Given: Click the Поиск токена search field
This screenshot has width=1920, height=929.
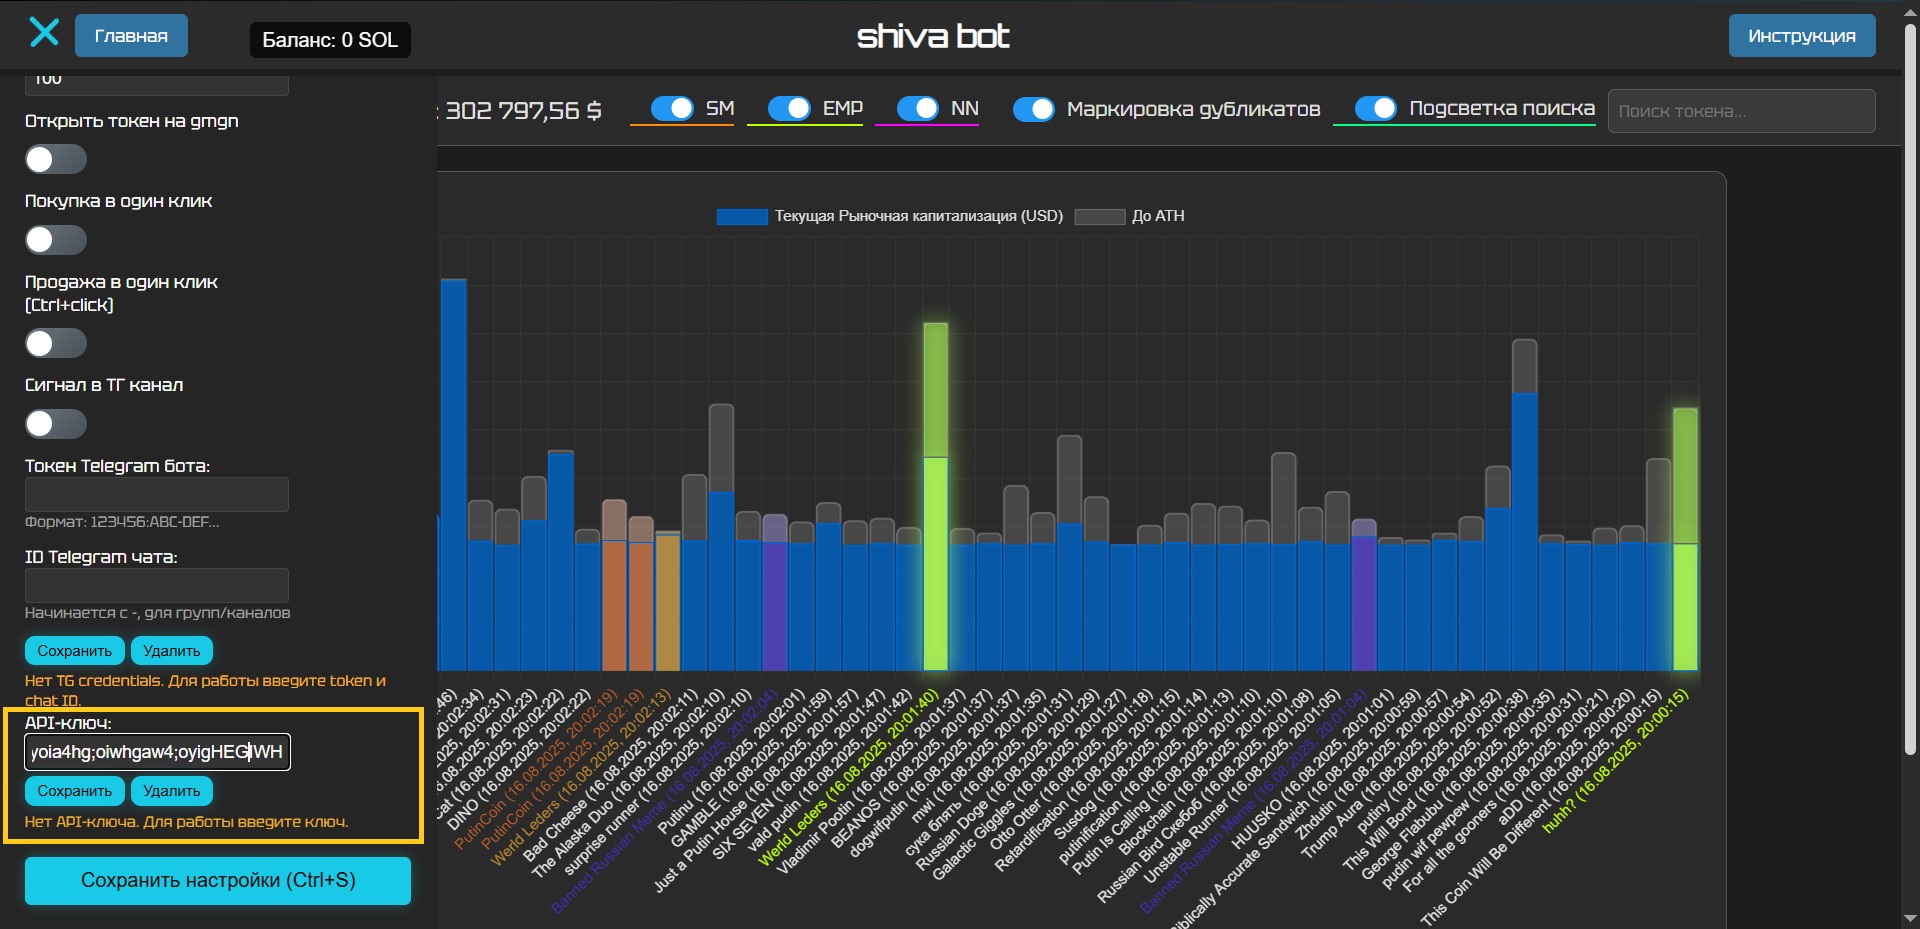Looking at the screenshot, I should pos(1740,111).
